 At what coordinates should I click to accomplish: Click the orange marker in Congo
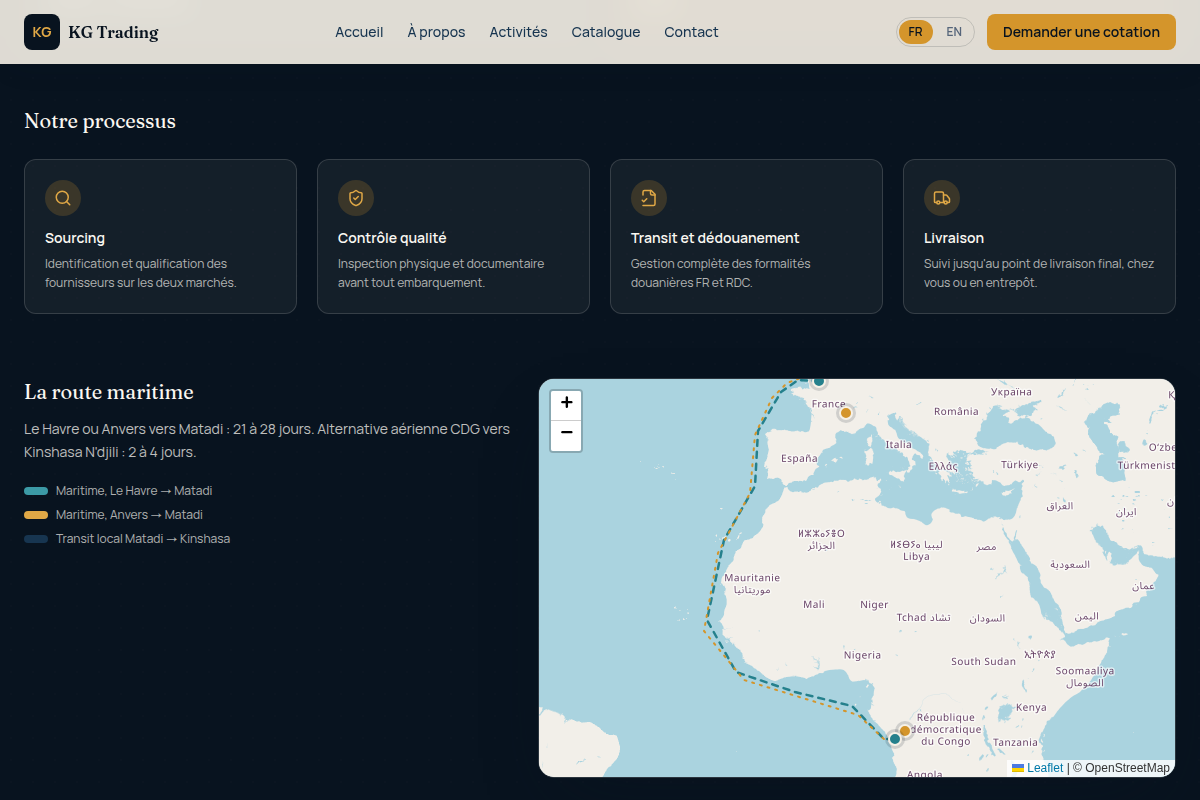[905, 731]
